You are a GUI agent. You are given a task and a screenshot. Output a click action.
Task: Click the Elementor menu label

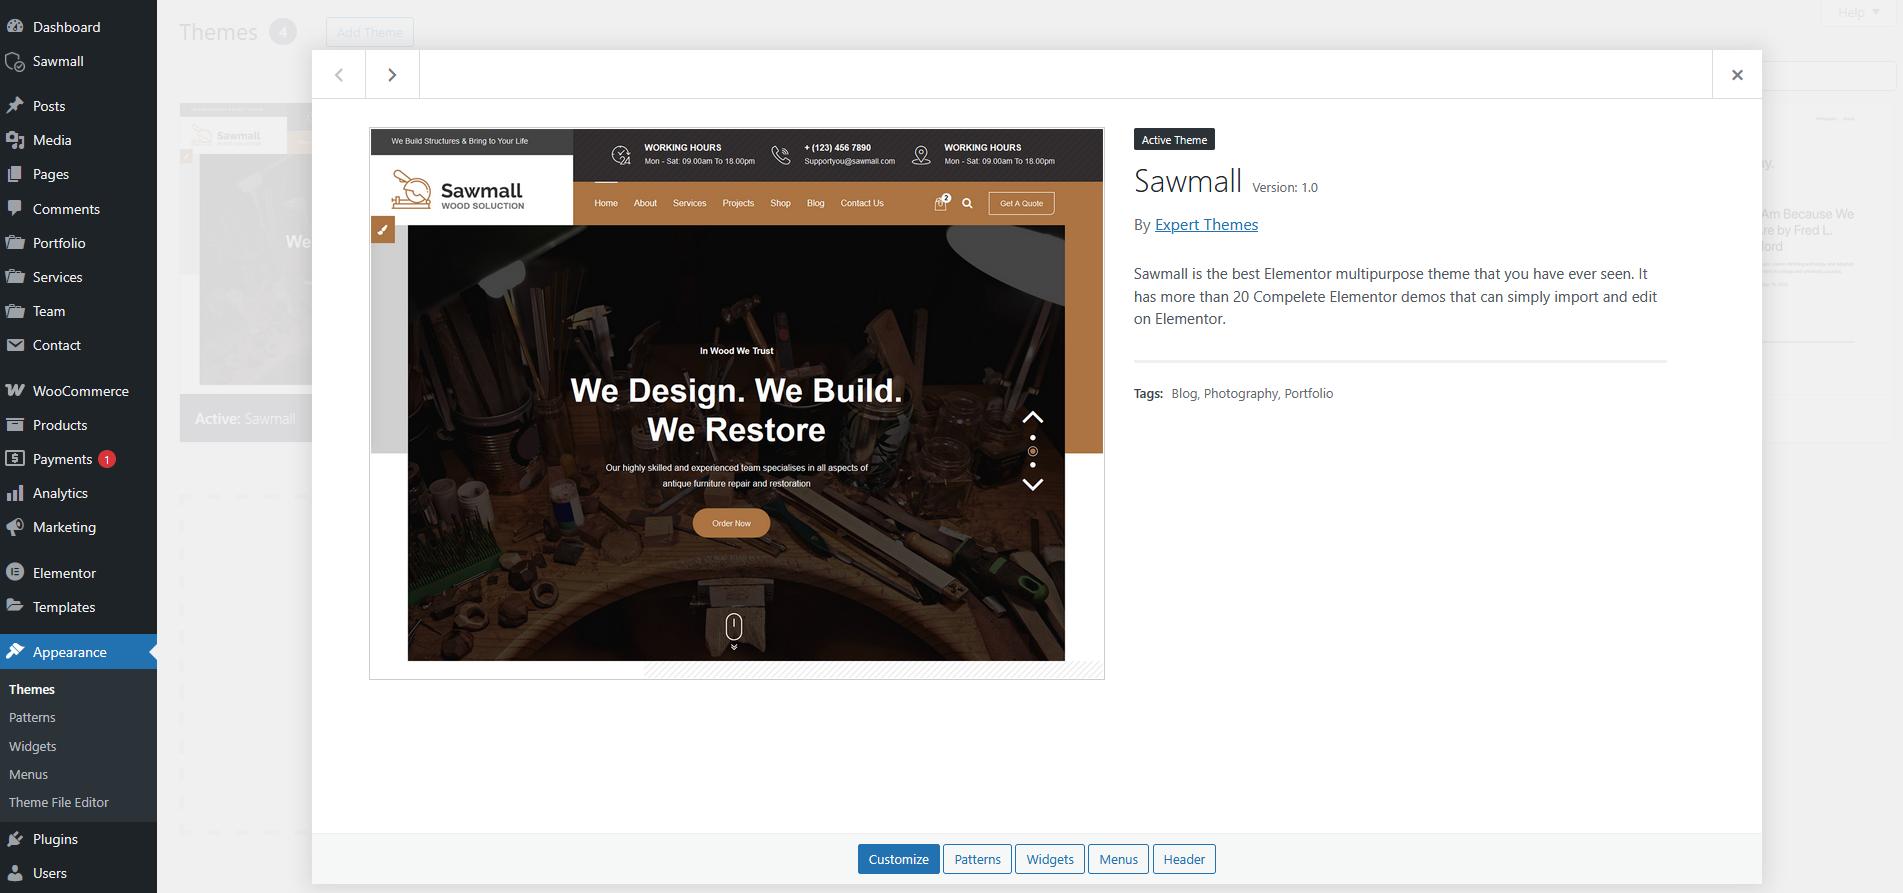pos(64,573)
